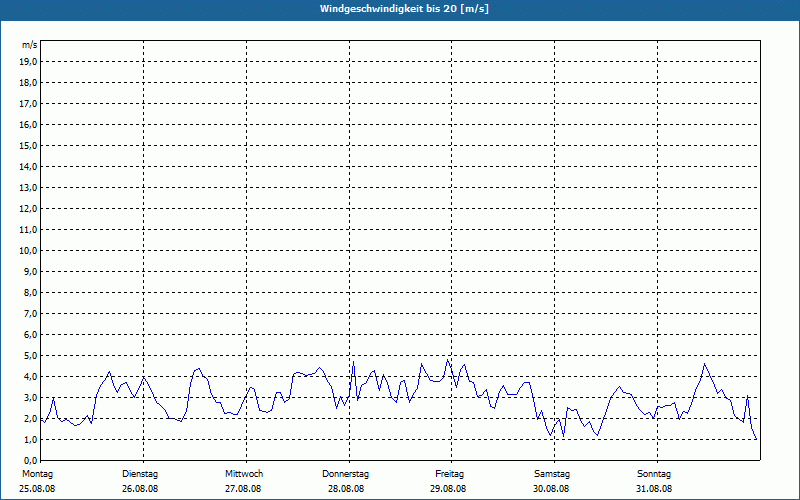This screenshot has height=500, width=800.
Task: Click the date 25.08.08
Action: click(37, 489)
